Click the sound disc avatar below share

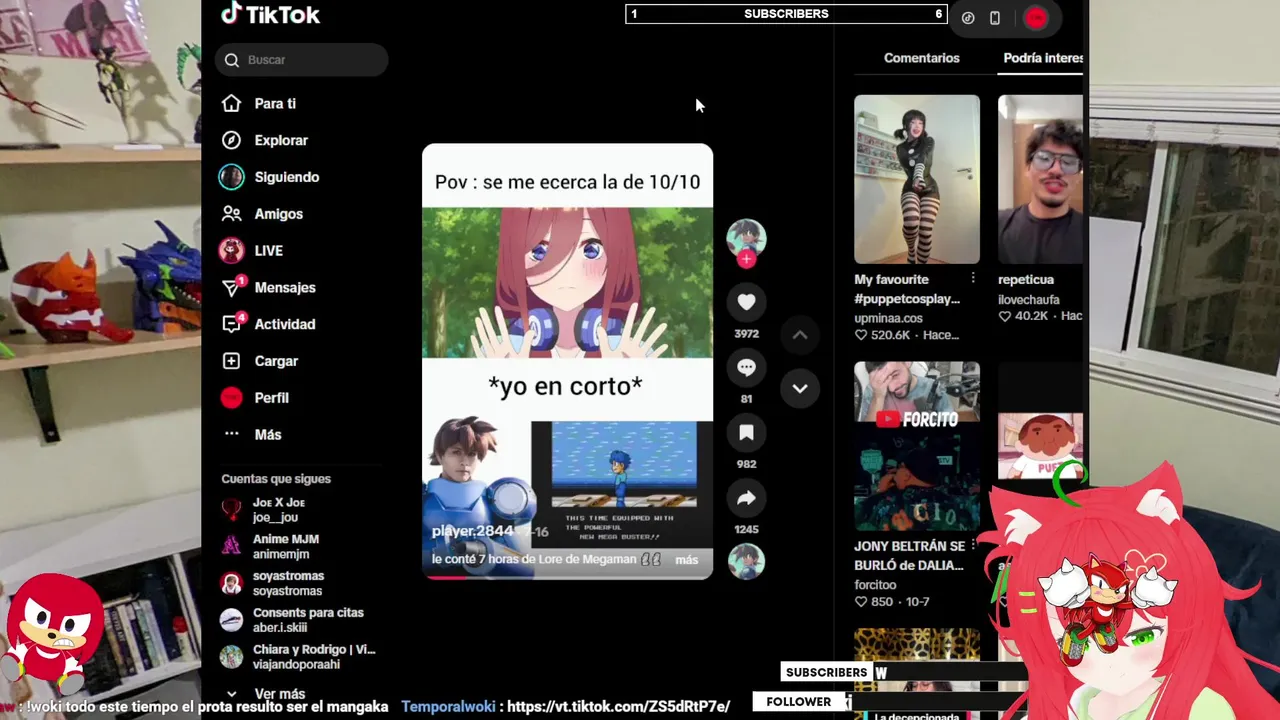746,561
